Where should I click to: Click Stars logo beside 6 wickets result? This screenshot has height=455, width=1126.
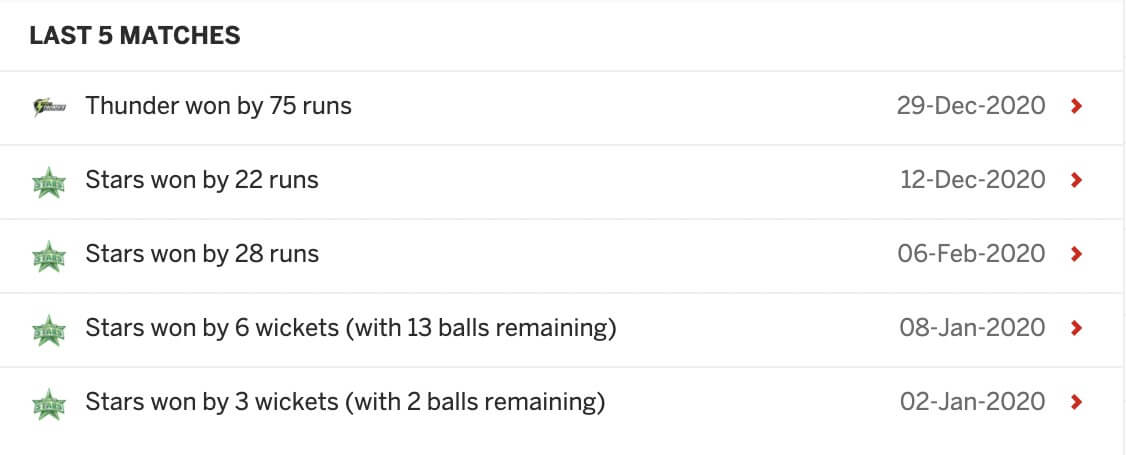click(x=50, y=329)
